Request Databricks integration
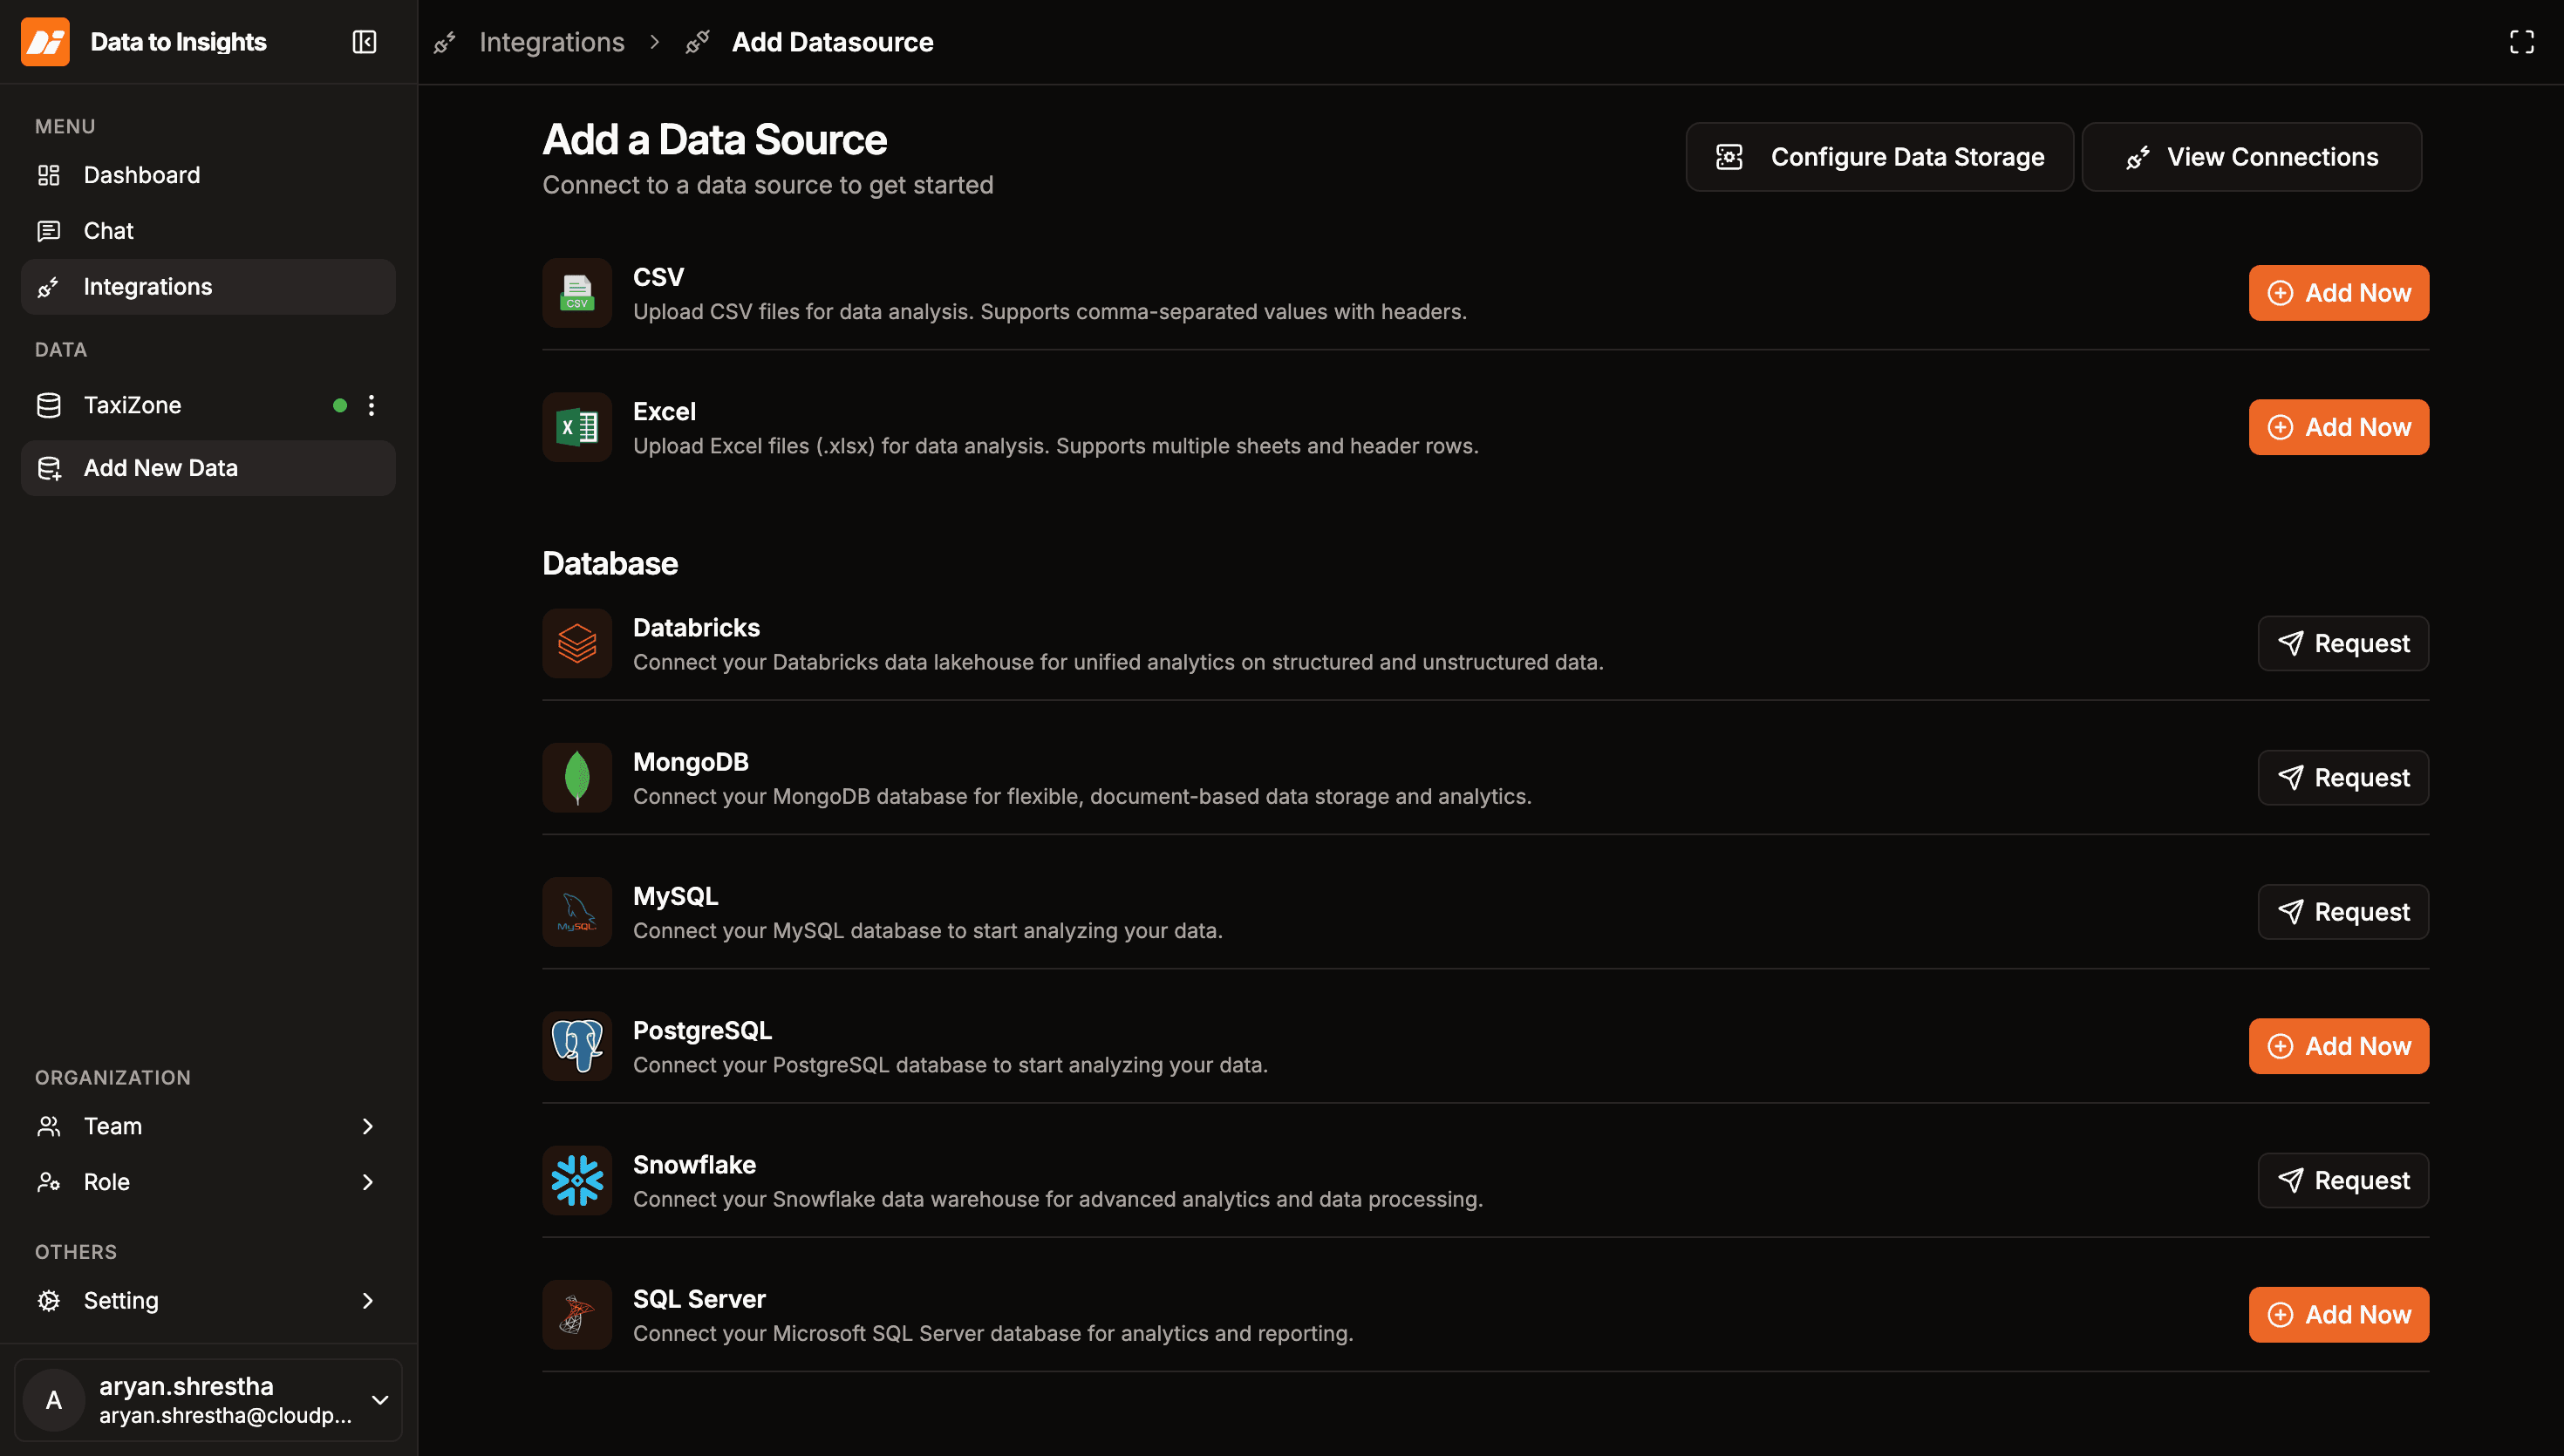 2343,643
